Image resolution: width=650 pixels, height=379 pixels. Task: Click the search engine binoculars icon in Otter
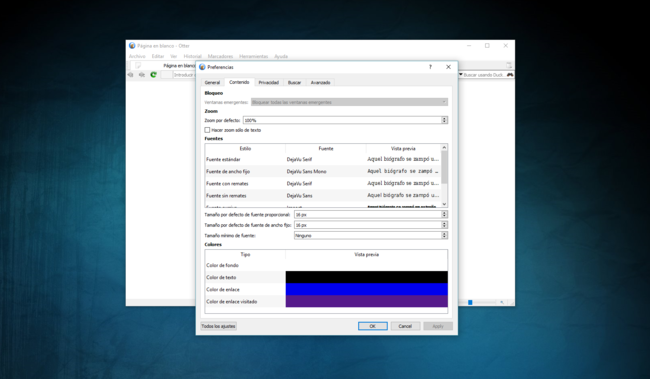[x=510, y=75]
